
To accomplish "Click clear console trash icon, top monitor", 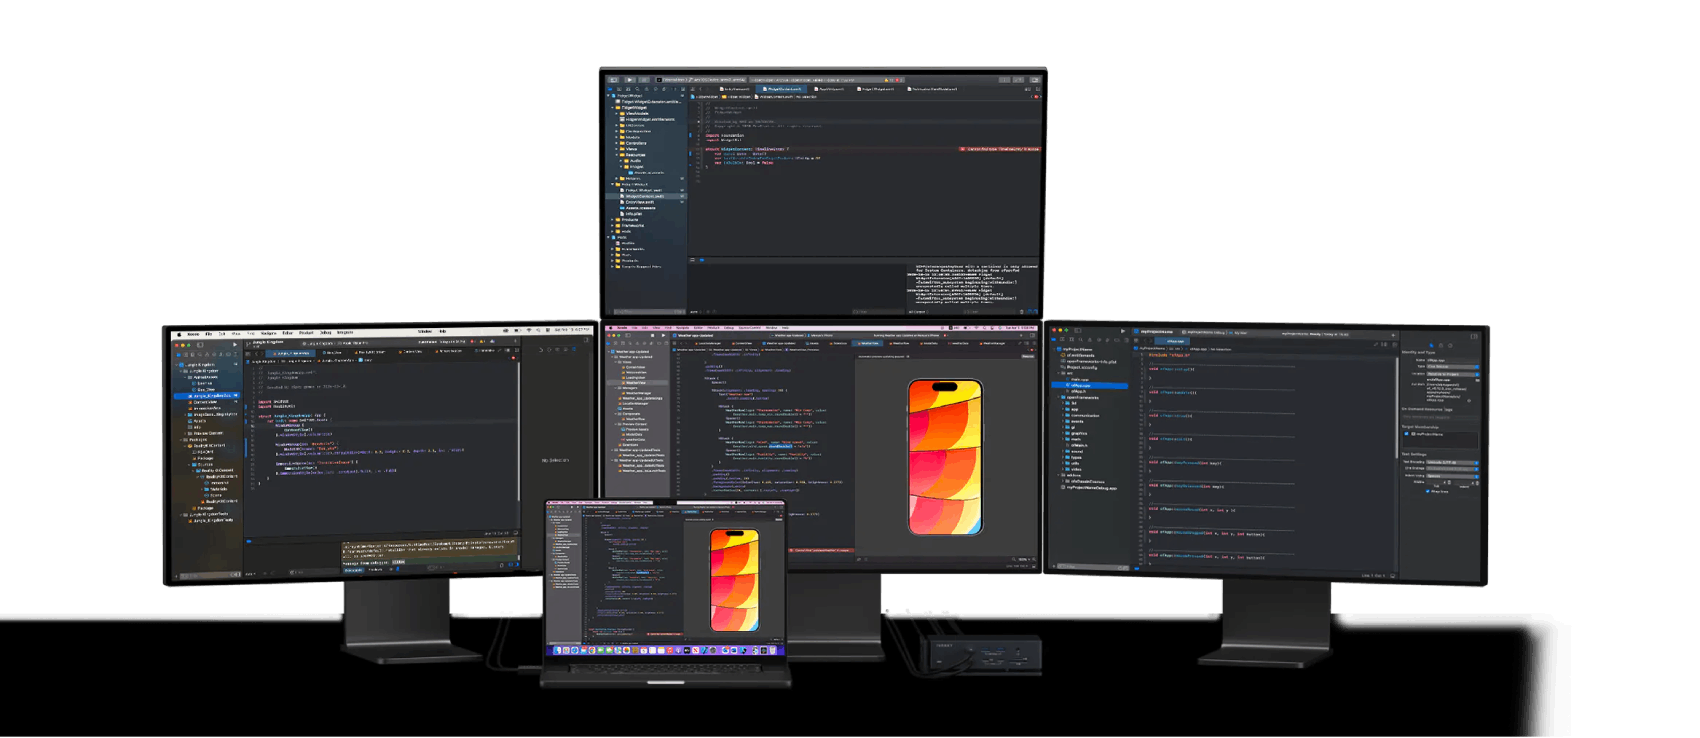I will (1022, 312).
